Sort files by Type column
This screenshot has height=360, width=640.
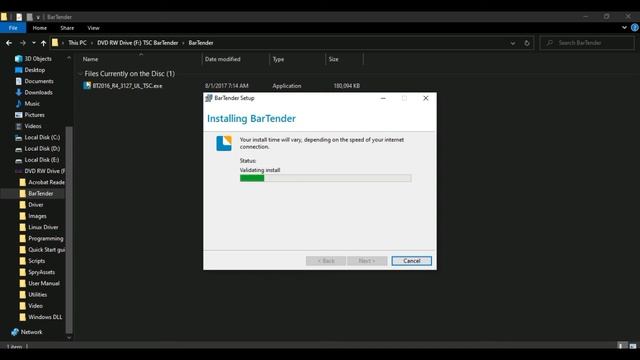point(278,59)
